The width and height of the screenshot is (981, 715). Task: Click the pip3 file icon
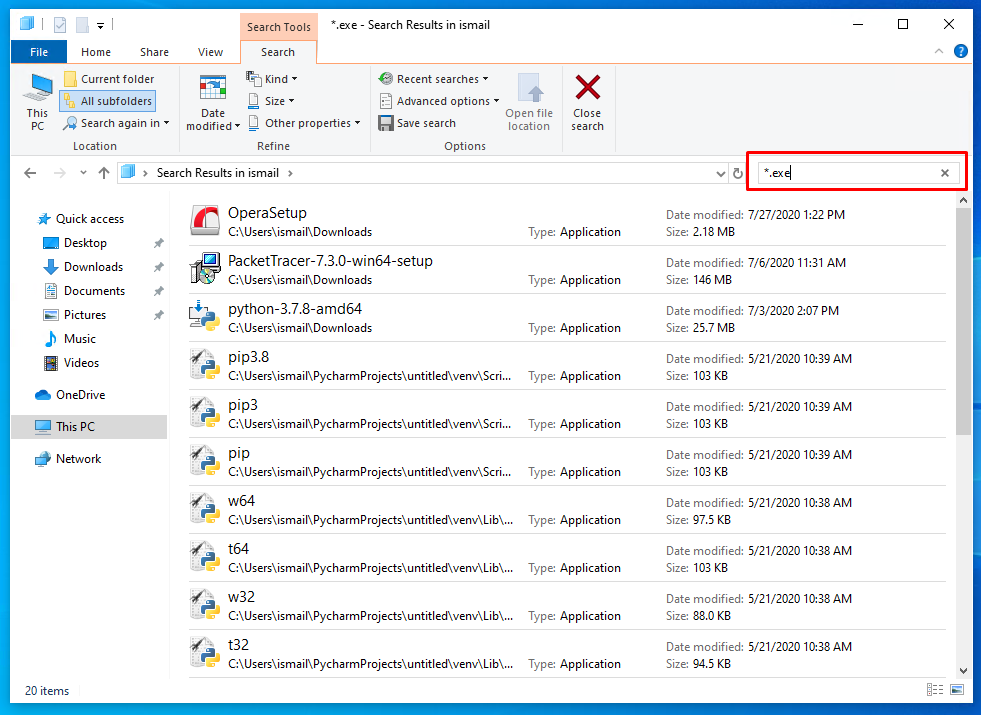205,413
